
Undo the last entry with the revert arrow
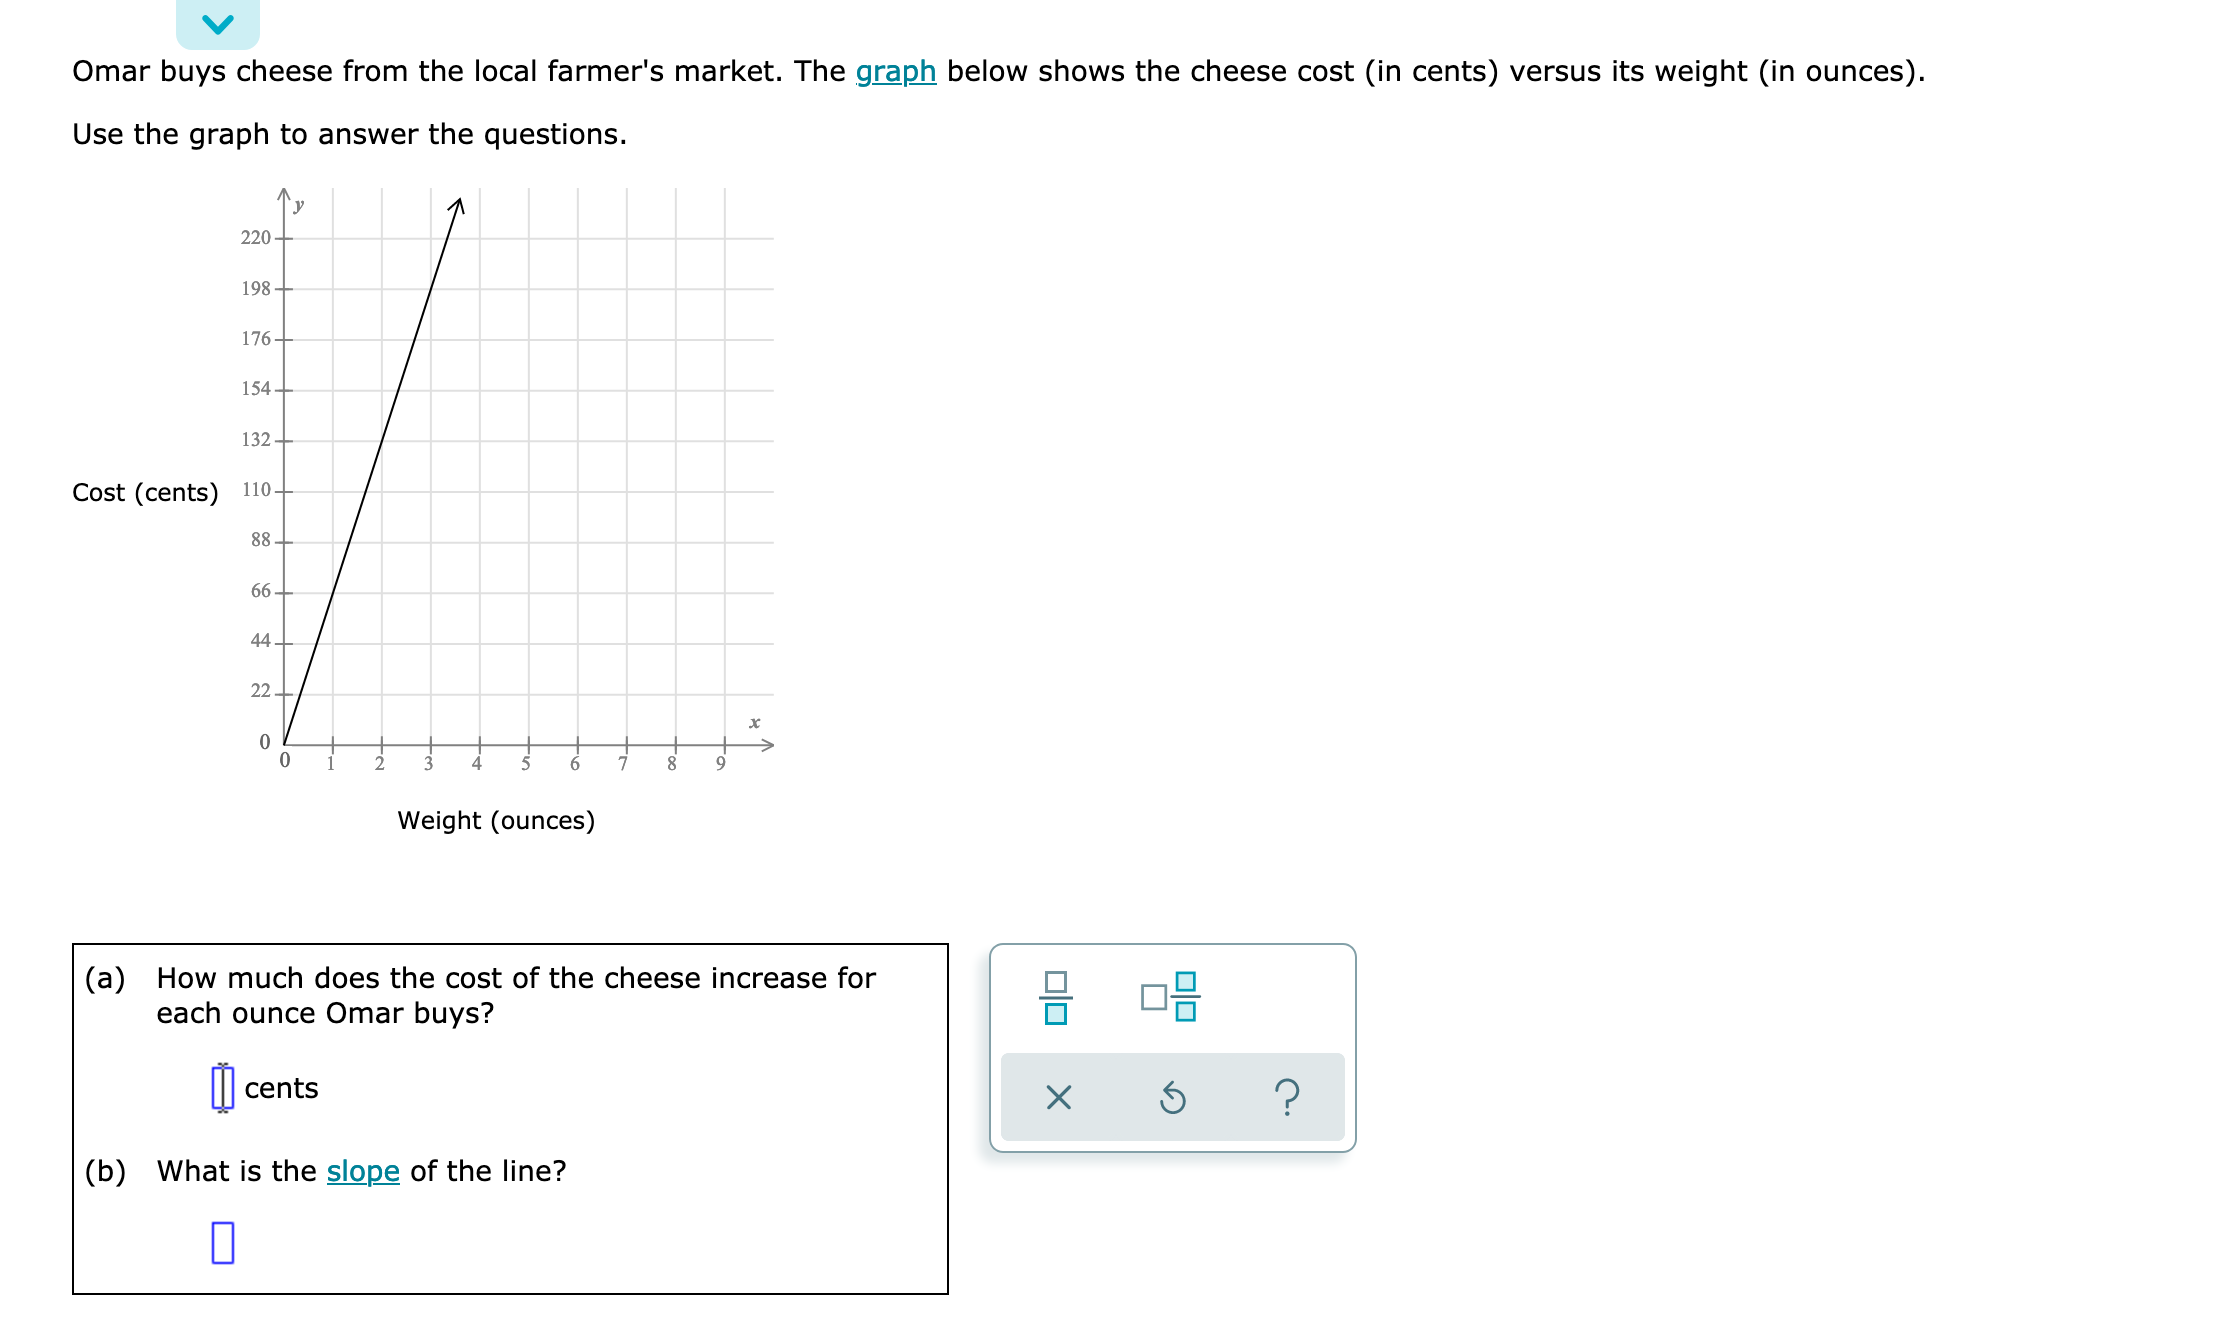(1171, 1099)
